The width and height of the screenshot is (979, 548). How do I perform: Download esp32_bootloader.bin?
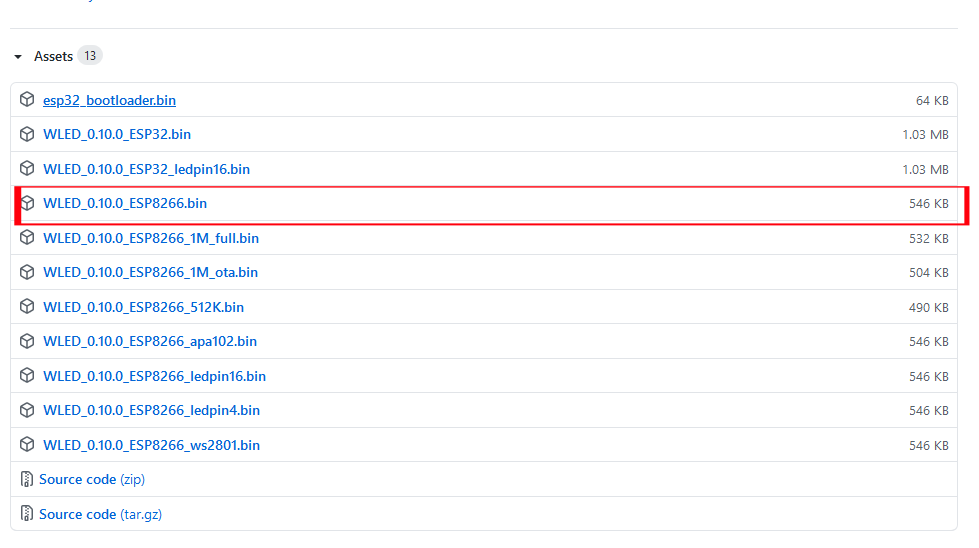click(x=109, y=100)
